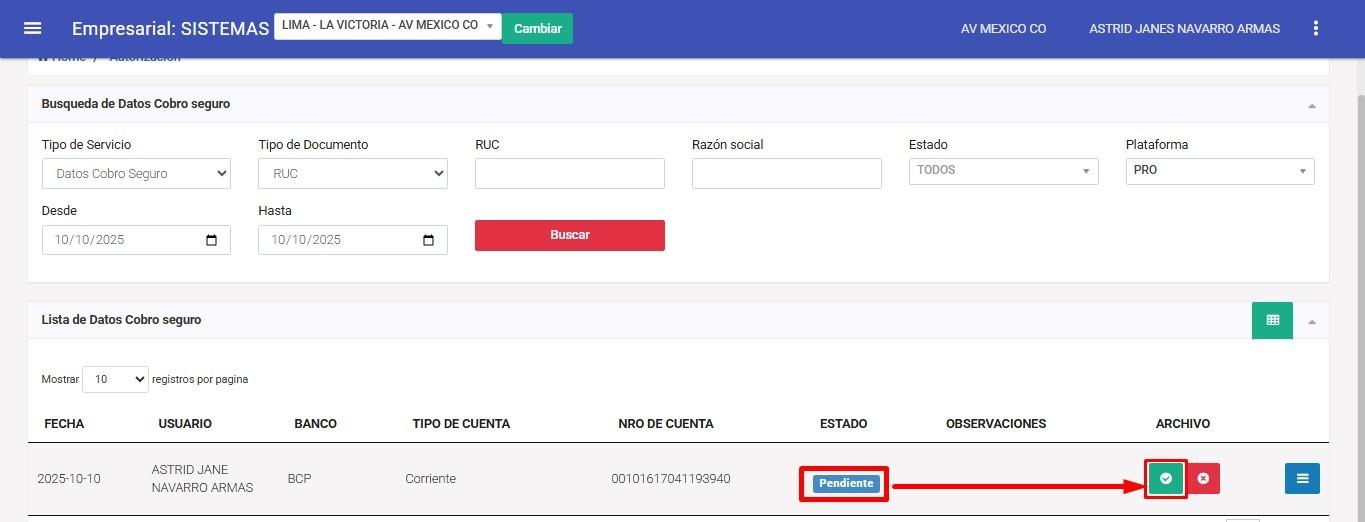
Task: Open the blue row details list button
Action: point(1302,479)
